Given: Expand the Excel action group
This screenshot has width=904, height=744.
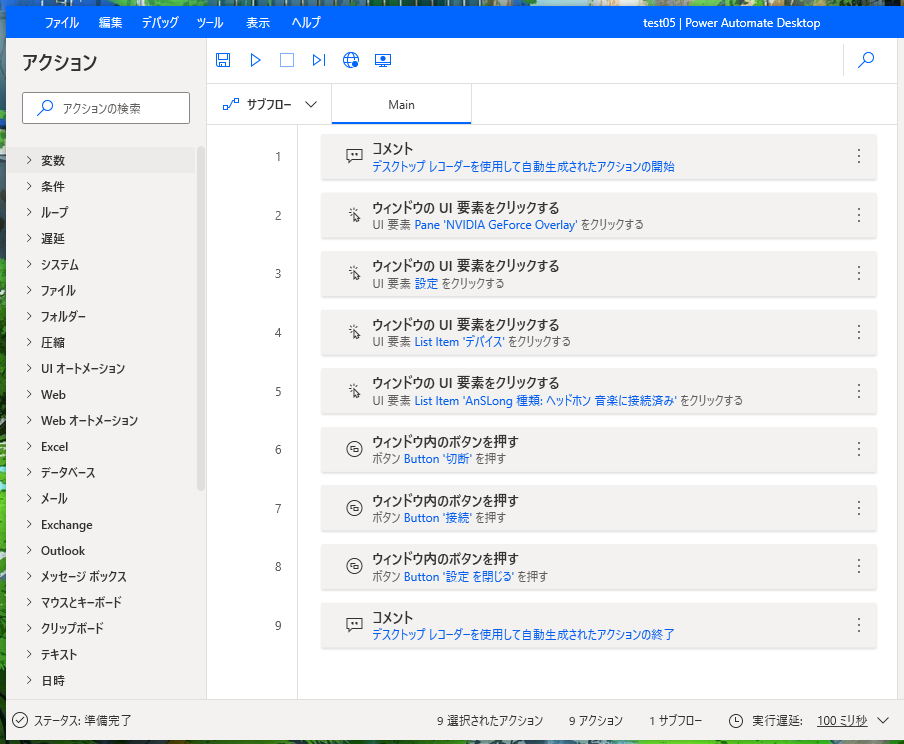Looking at the screenshot, I should tap(29, 446).
